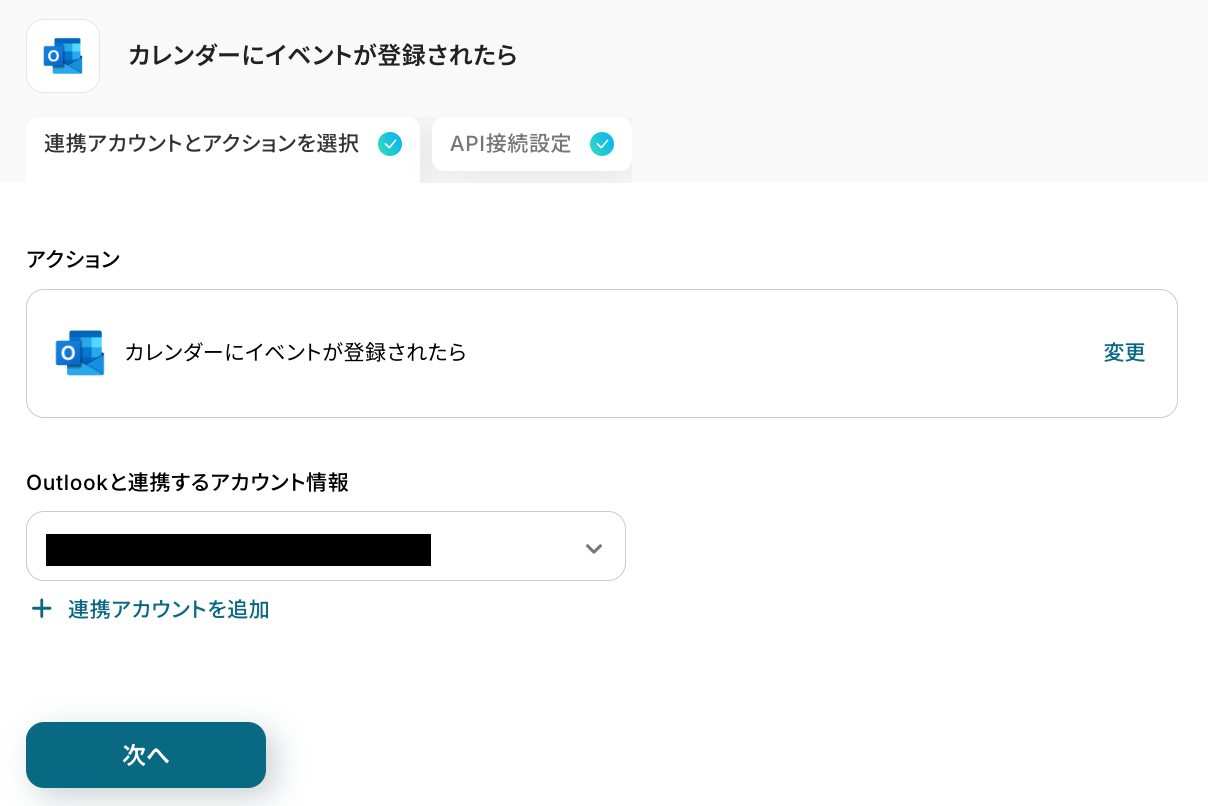
Task: Click the header title カレンダーにイベントが登録されたら
Action: (x=322, y=56)
